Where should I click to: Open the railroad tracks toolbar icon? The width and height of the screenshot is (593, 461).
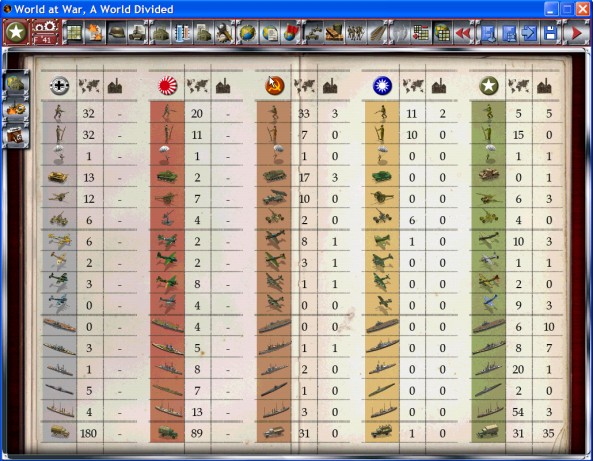(377, 33)
